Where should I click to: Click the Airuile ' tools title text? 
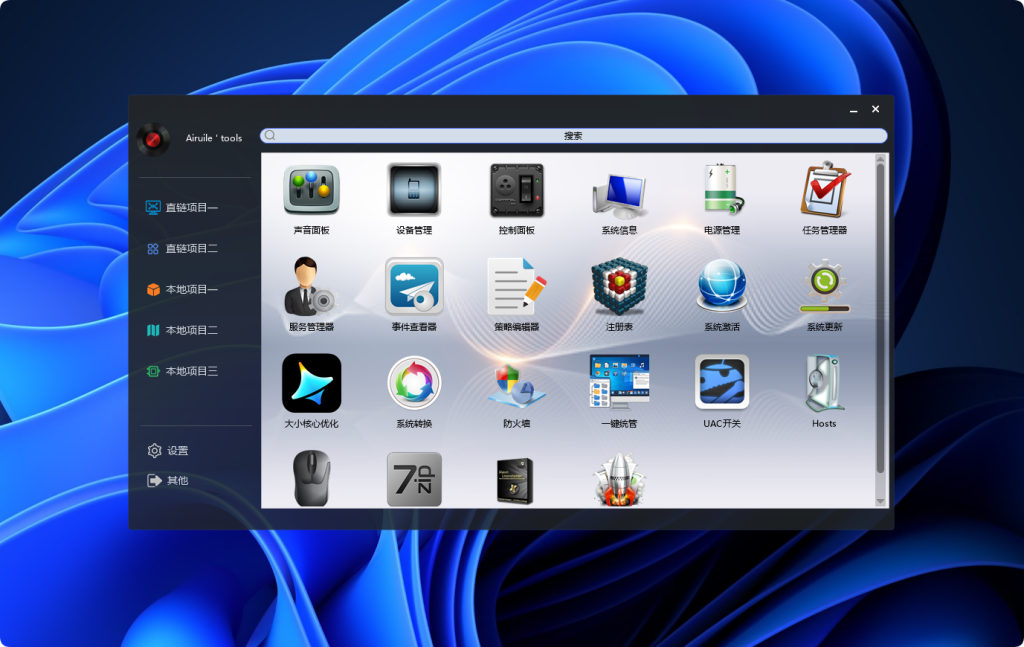click(x=214, y=138)
